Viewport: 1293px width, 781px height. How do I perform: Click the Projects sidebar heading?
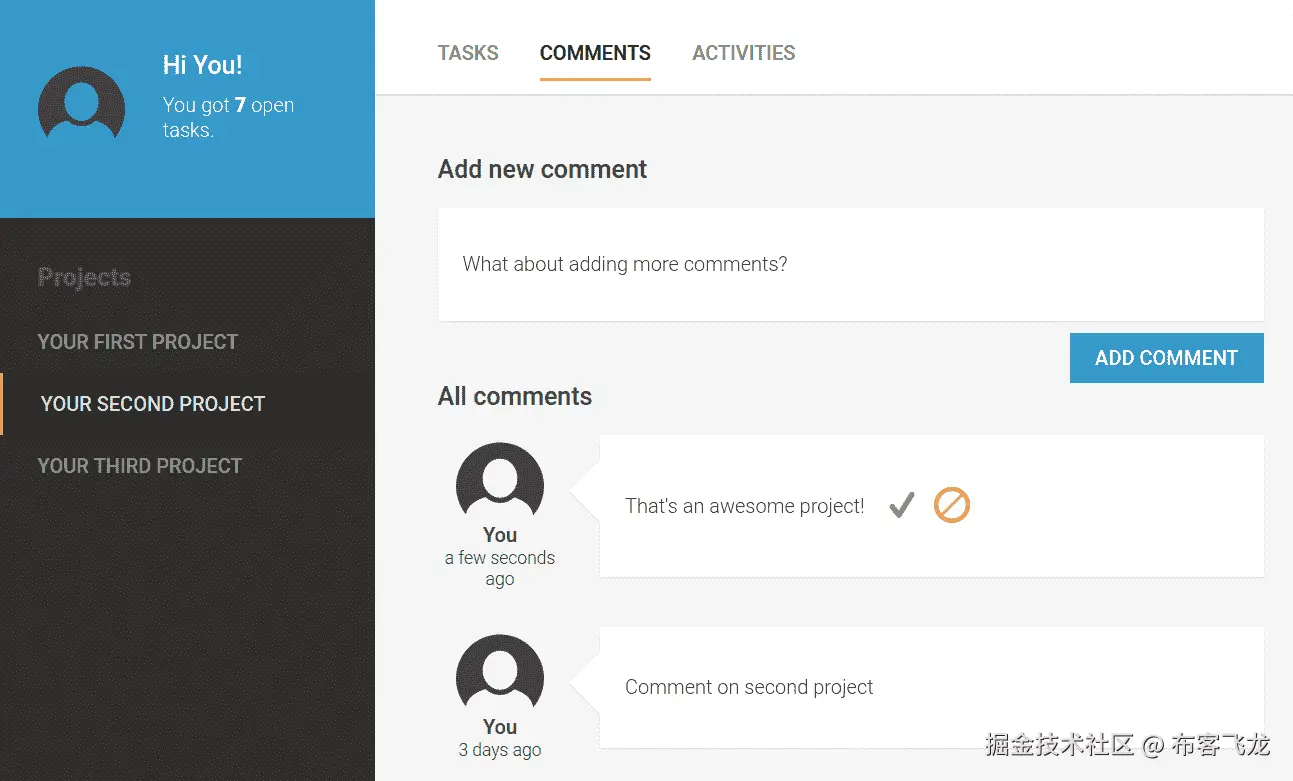coord(84,277)
